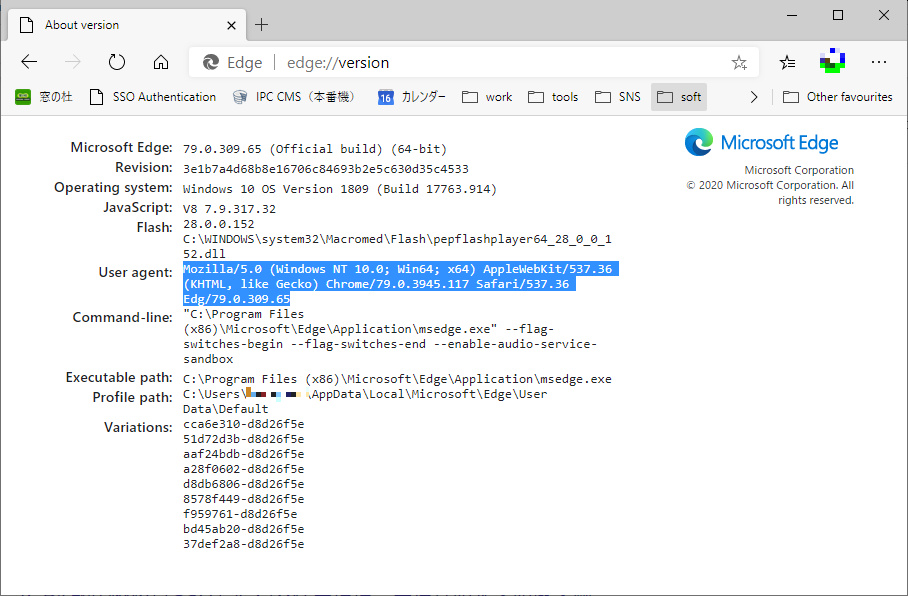908x596 pixels.
Task: Open the Favorites list icon
Action: click(x=786, y=62)
